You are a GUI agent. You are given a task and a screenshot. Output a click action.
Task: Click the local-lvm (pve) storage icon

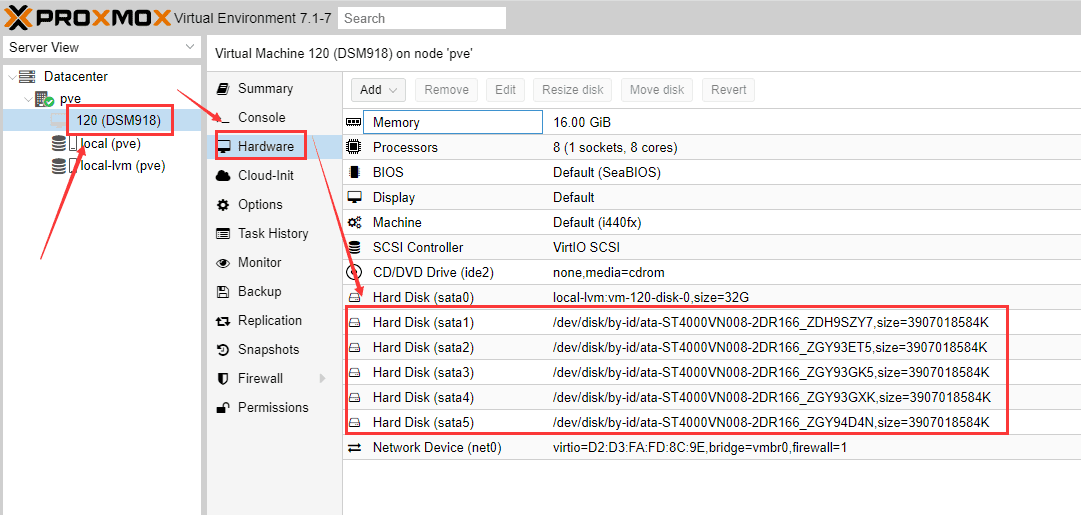59,165
